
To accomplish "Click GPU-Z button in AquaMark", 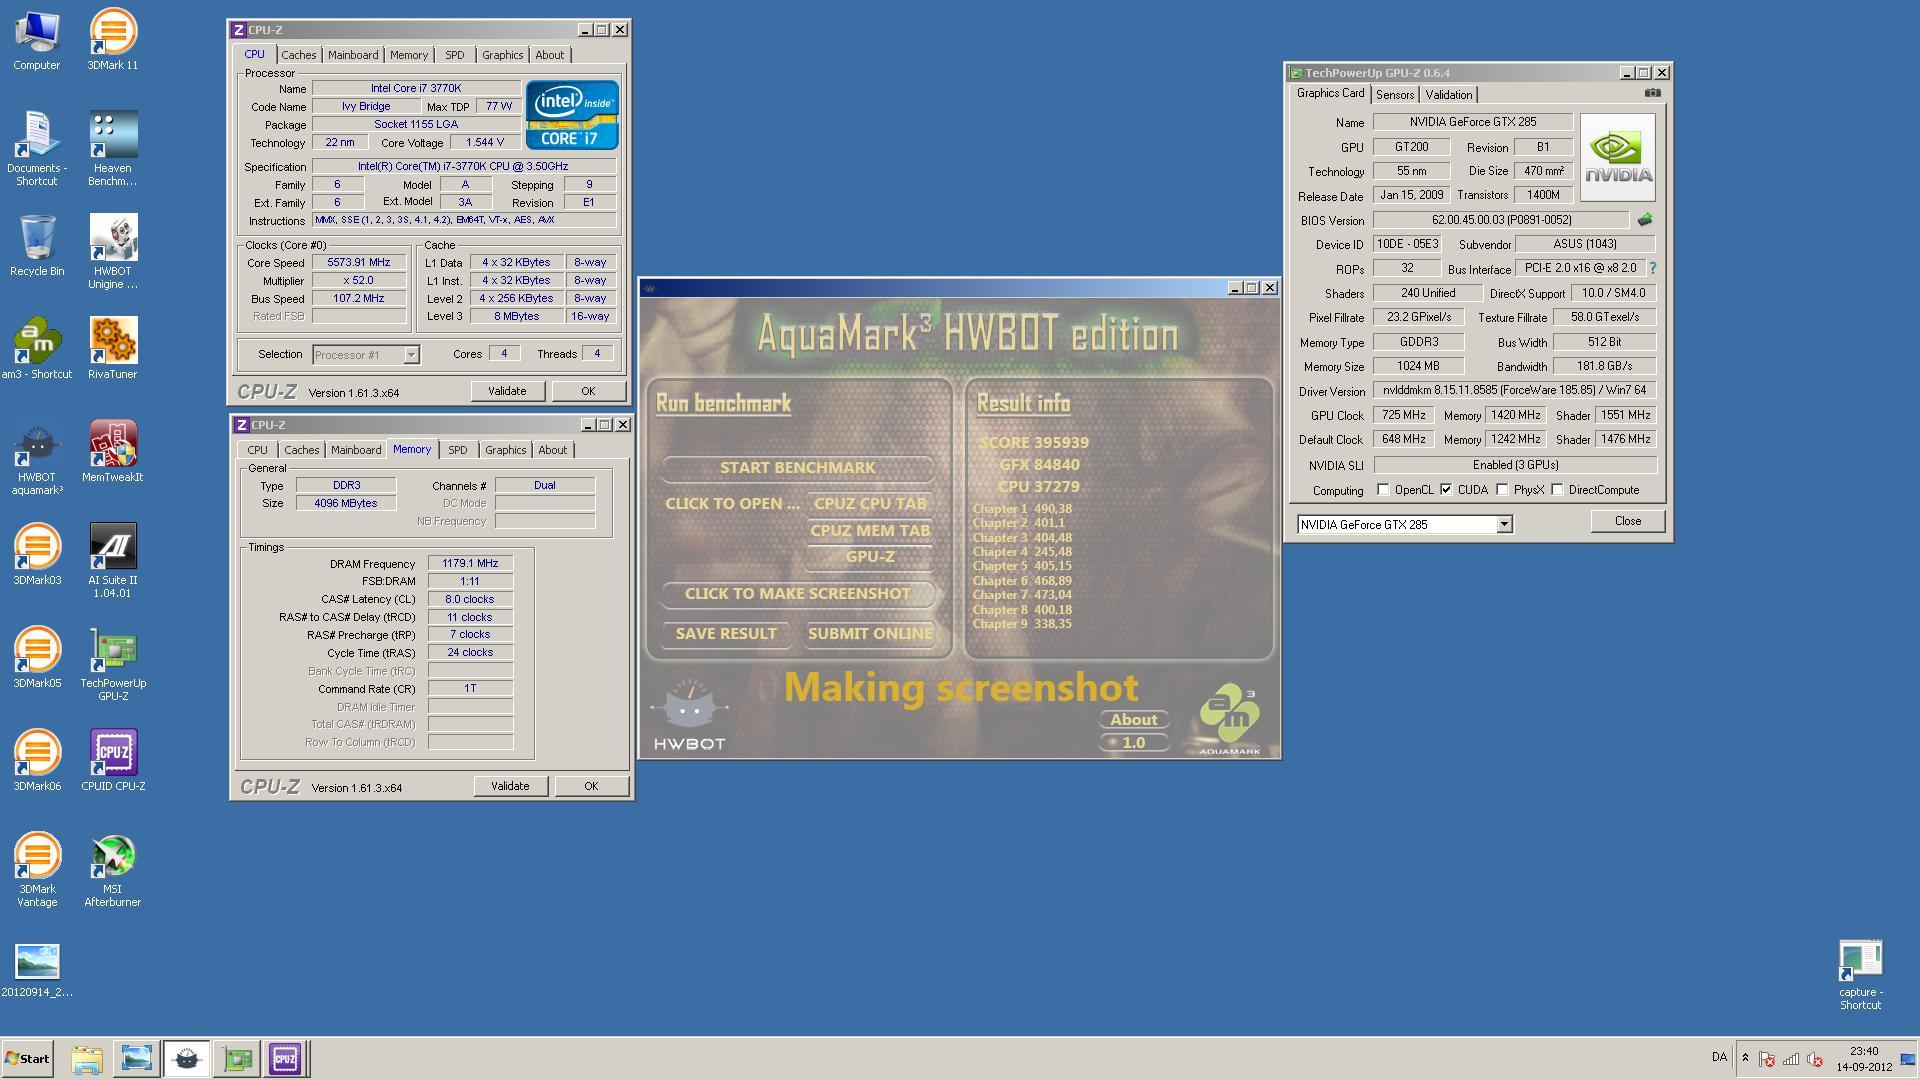I will (x=869, y=557).
